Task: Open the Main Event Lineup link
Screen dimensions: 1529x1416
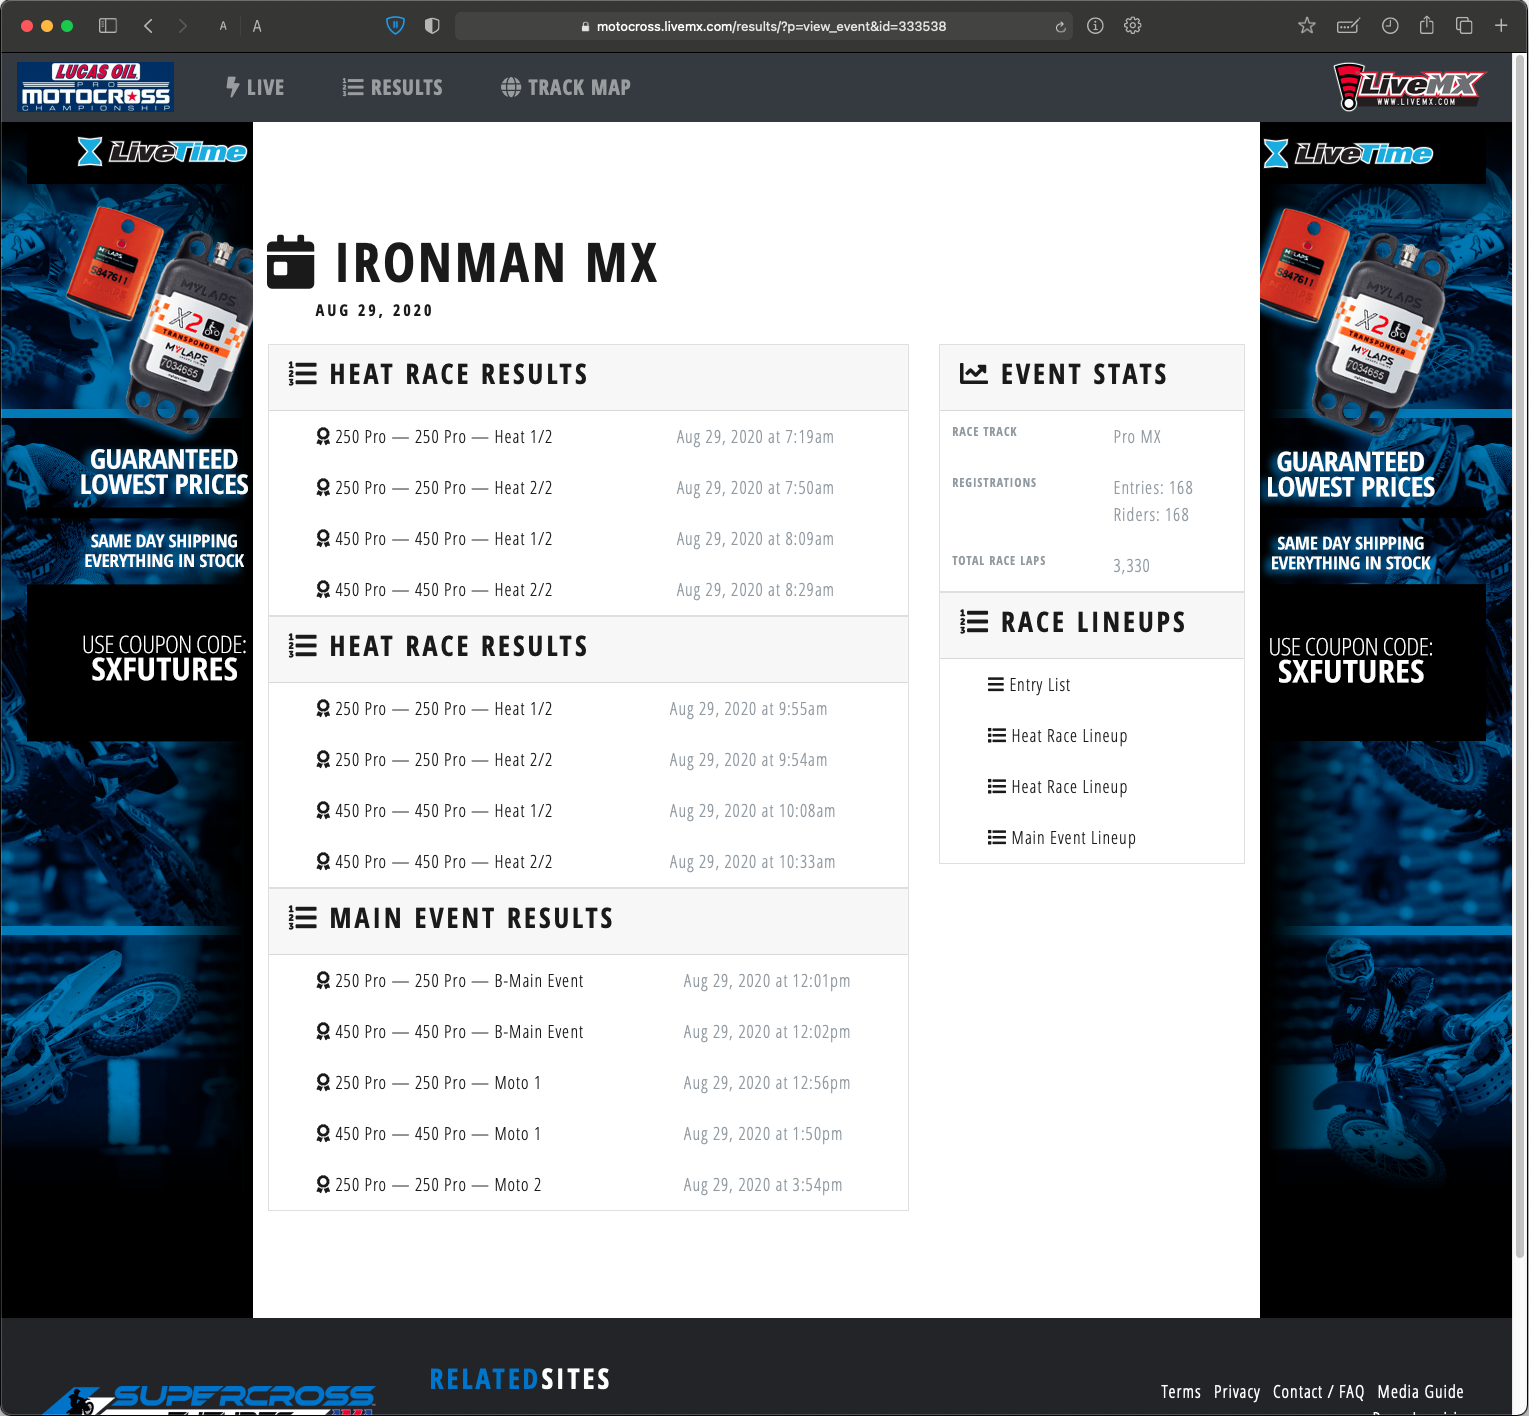Action: [1072, 838]
